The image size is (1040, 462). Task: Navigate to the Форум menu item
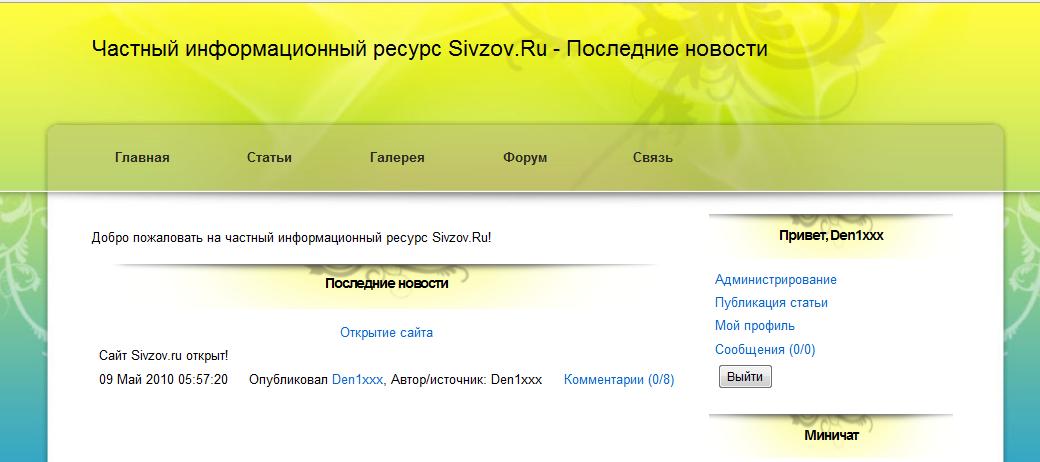click(525, 158)
